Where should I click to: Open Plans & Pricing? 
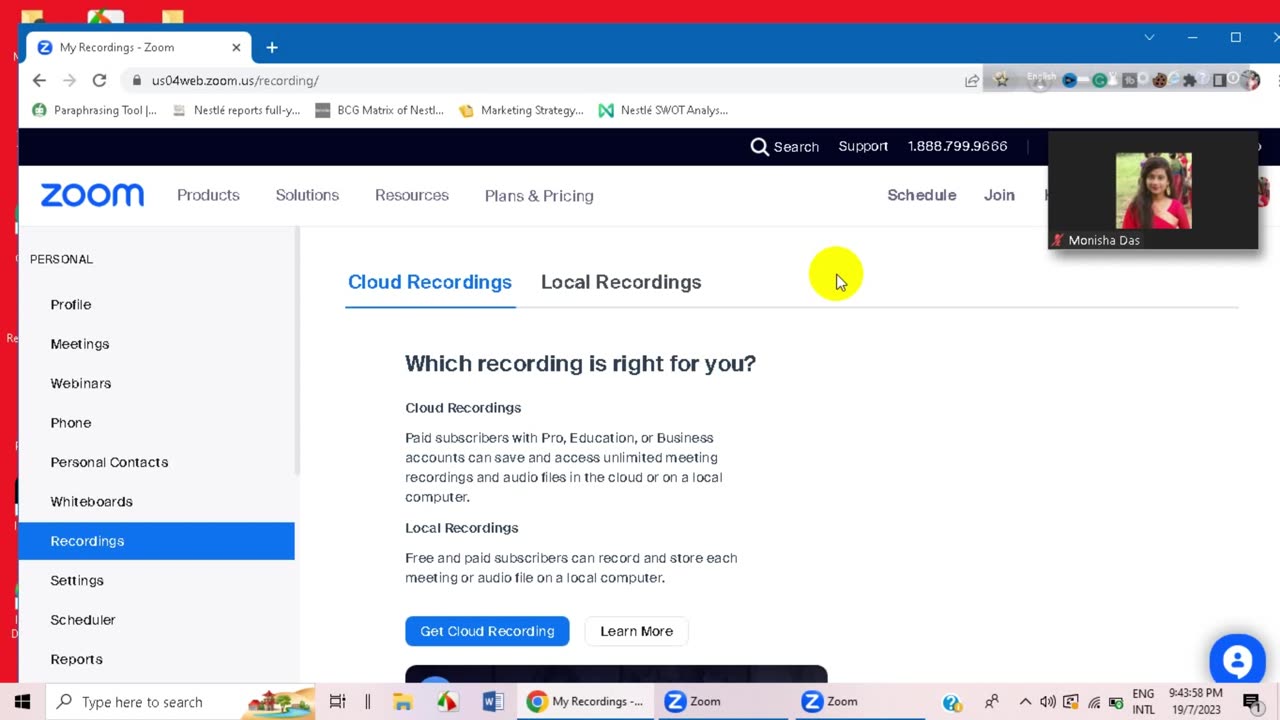pos(539,196)
